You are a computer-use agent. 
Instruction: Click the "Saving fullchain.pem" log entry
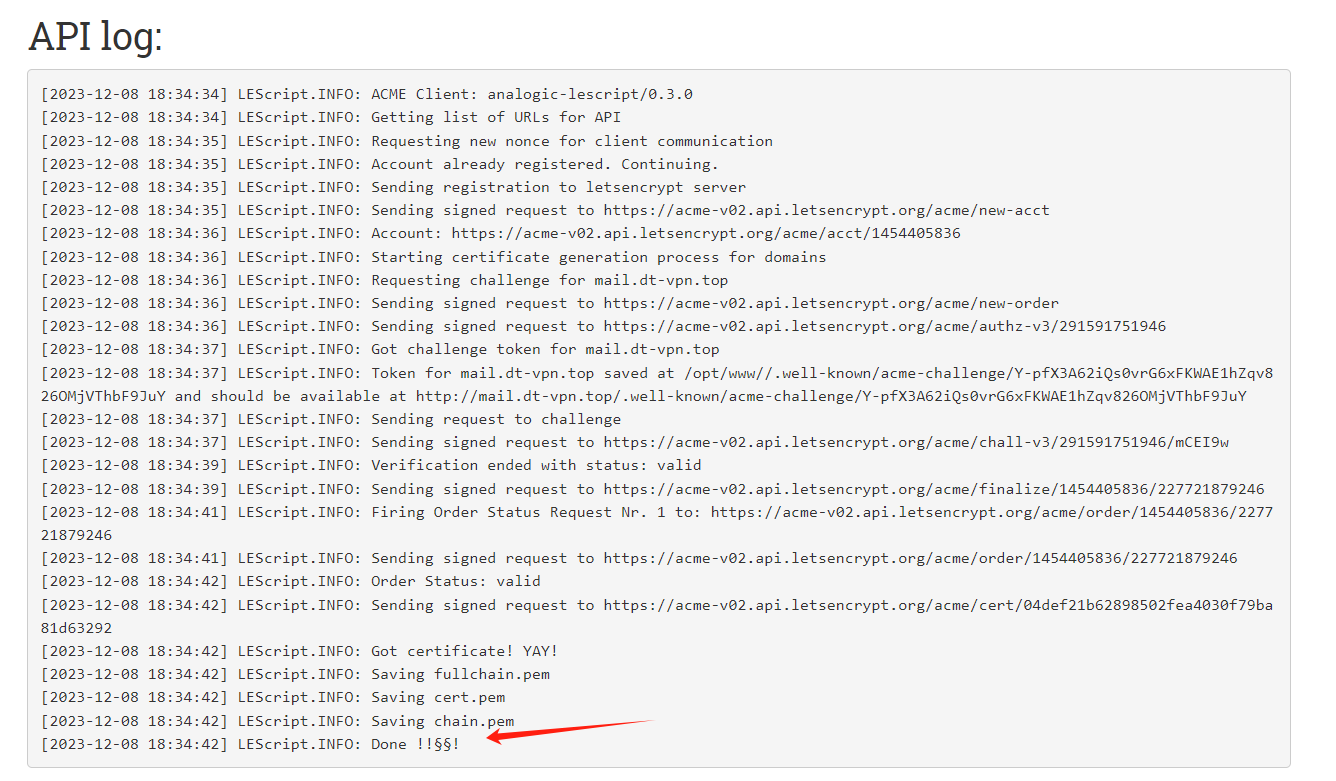click(x=460, y=674)
